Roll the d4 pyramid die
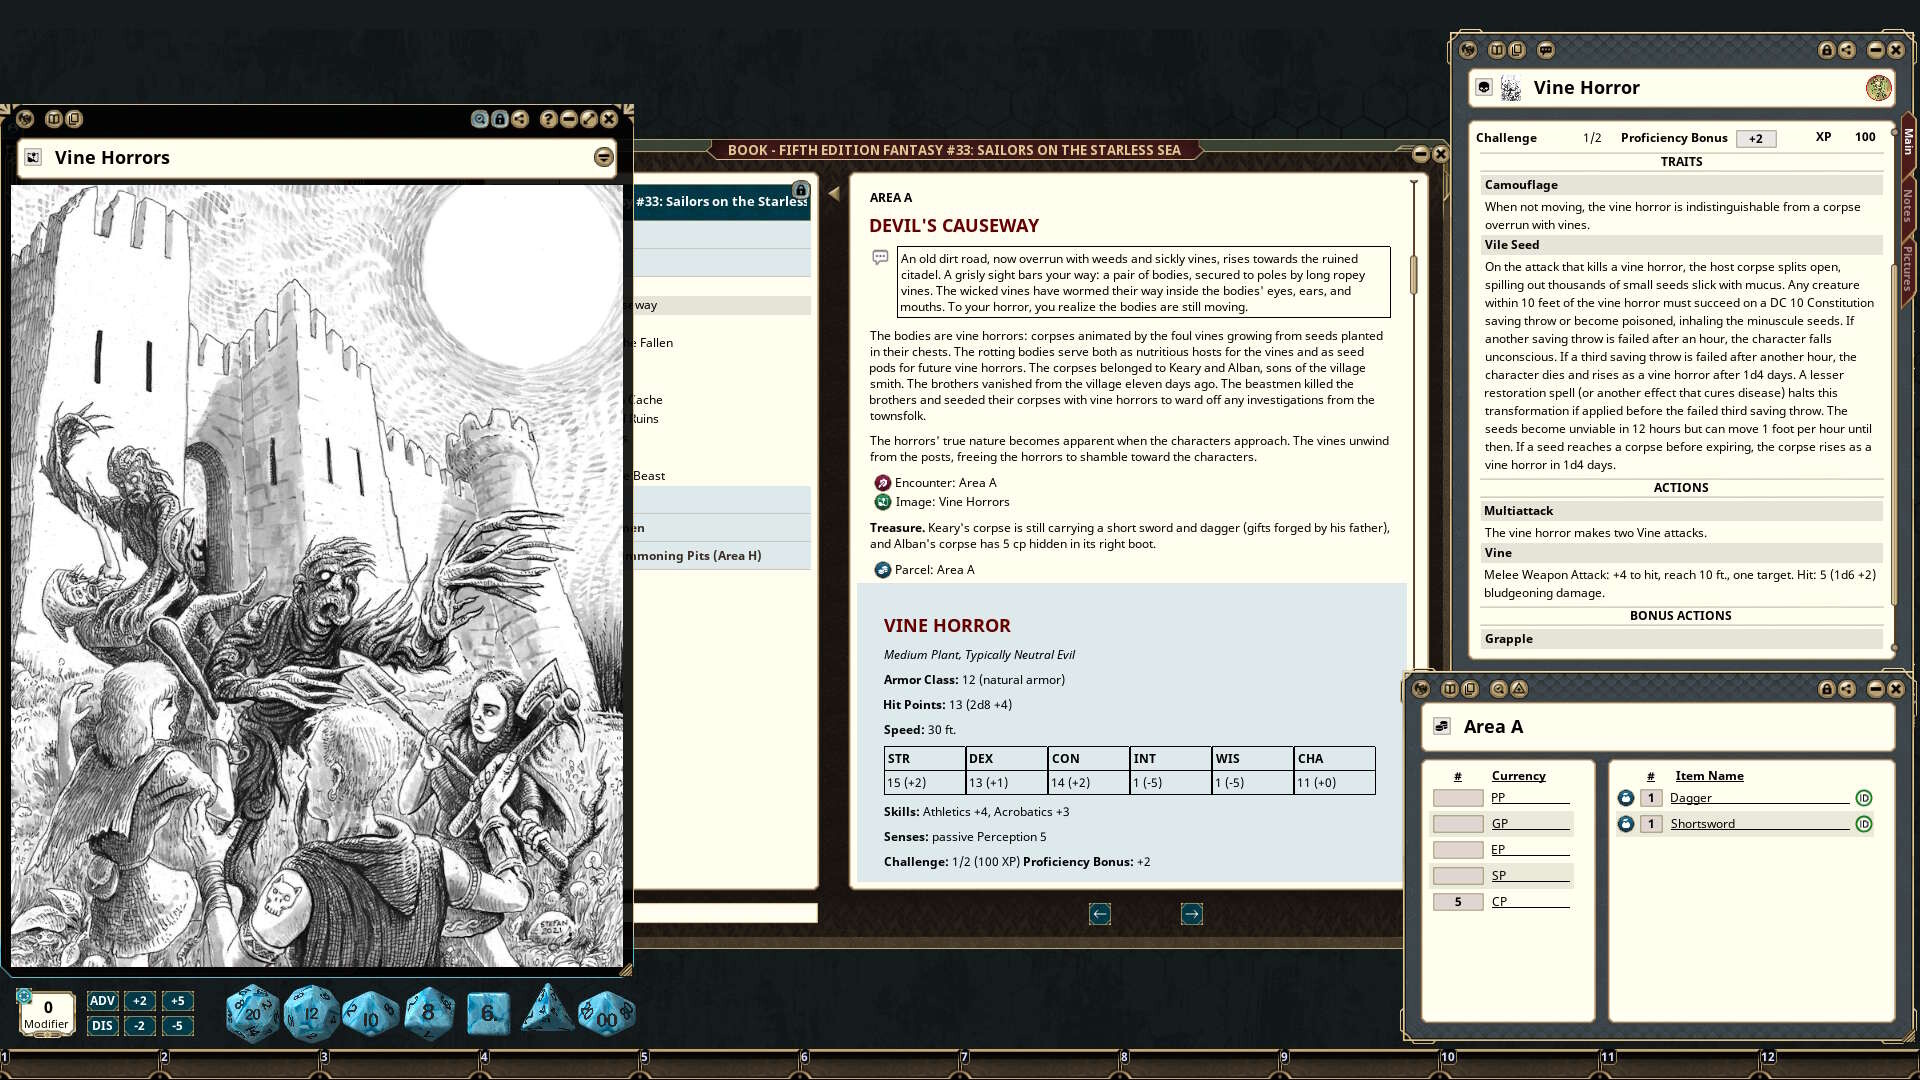This screenshot has height=1080, width=1920. click(547, 1010)
